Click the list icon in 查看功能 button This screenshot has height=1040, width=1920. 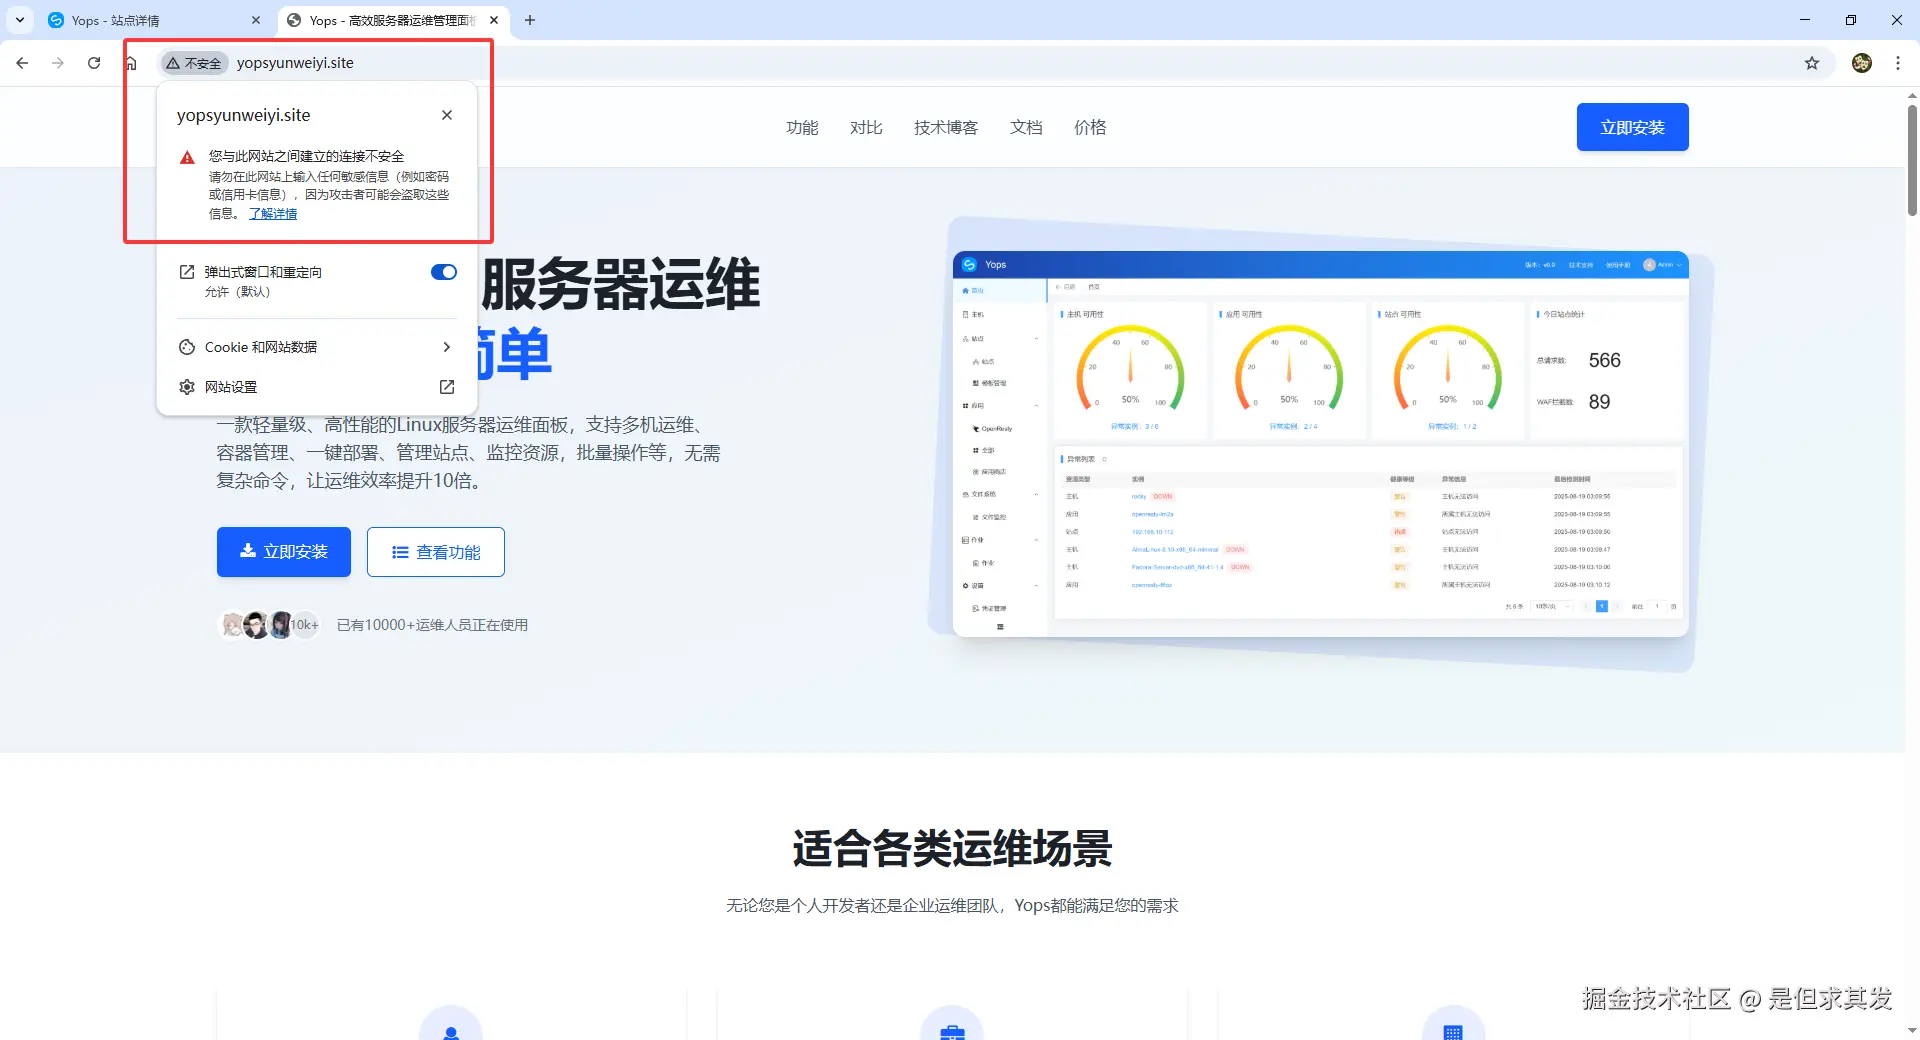tap(400, 551)
